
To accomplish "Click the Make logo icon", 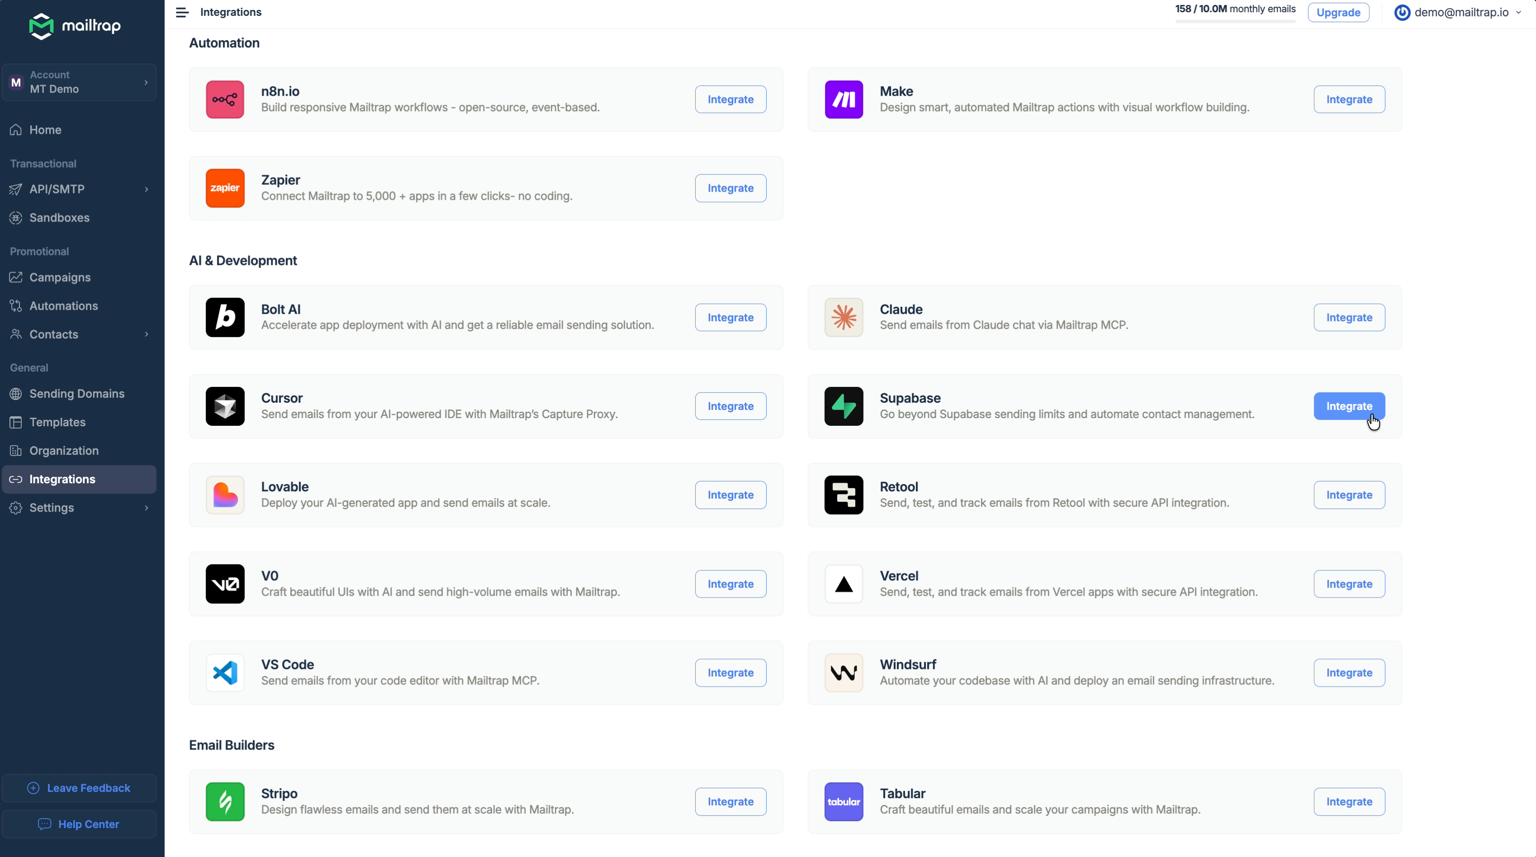I will pos(843,99).
